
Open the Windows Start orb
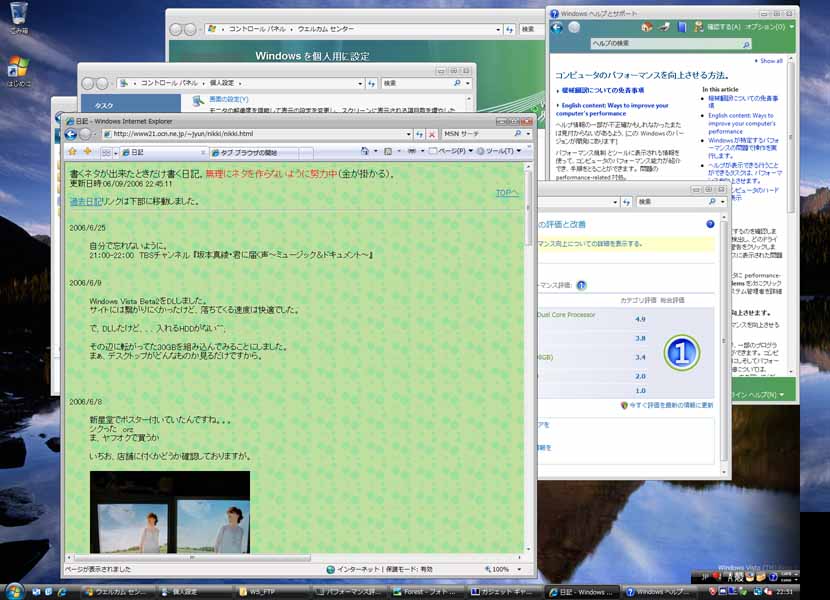tap(14, 590)
